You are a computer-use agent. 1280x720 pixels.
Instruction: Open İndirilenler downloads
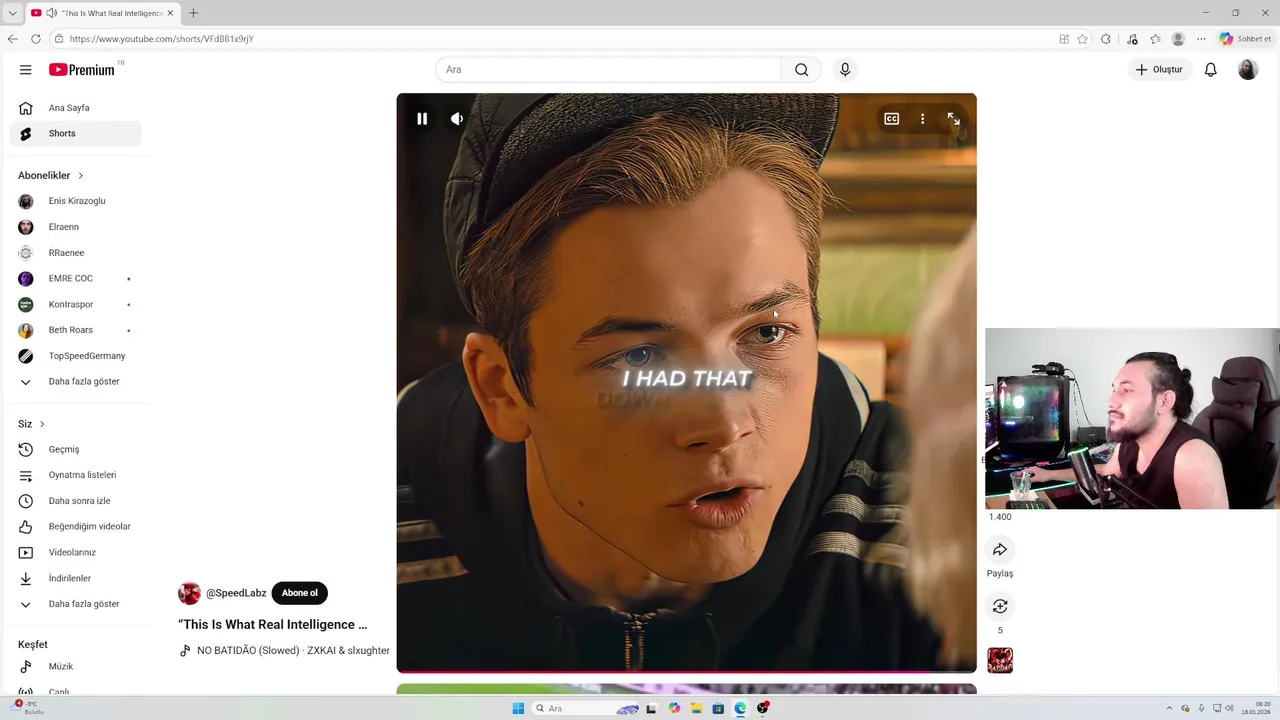[76, 578]
